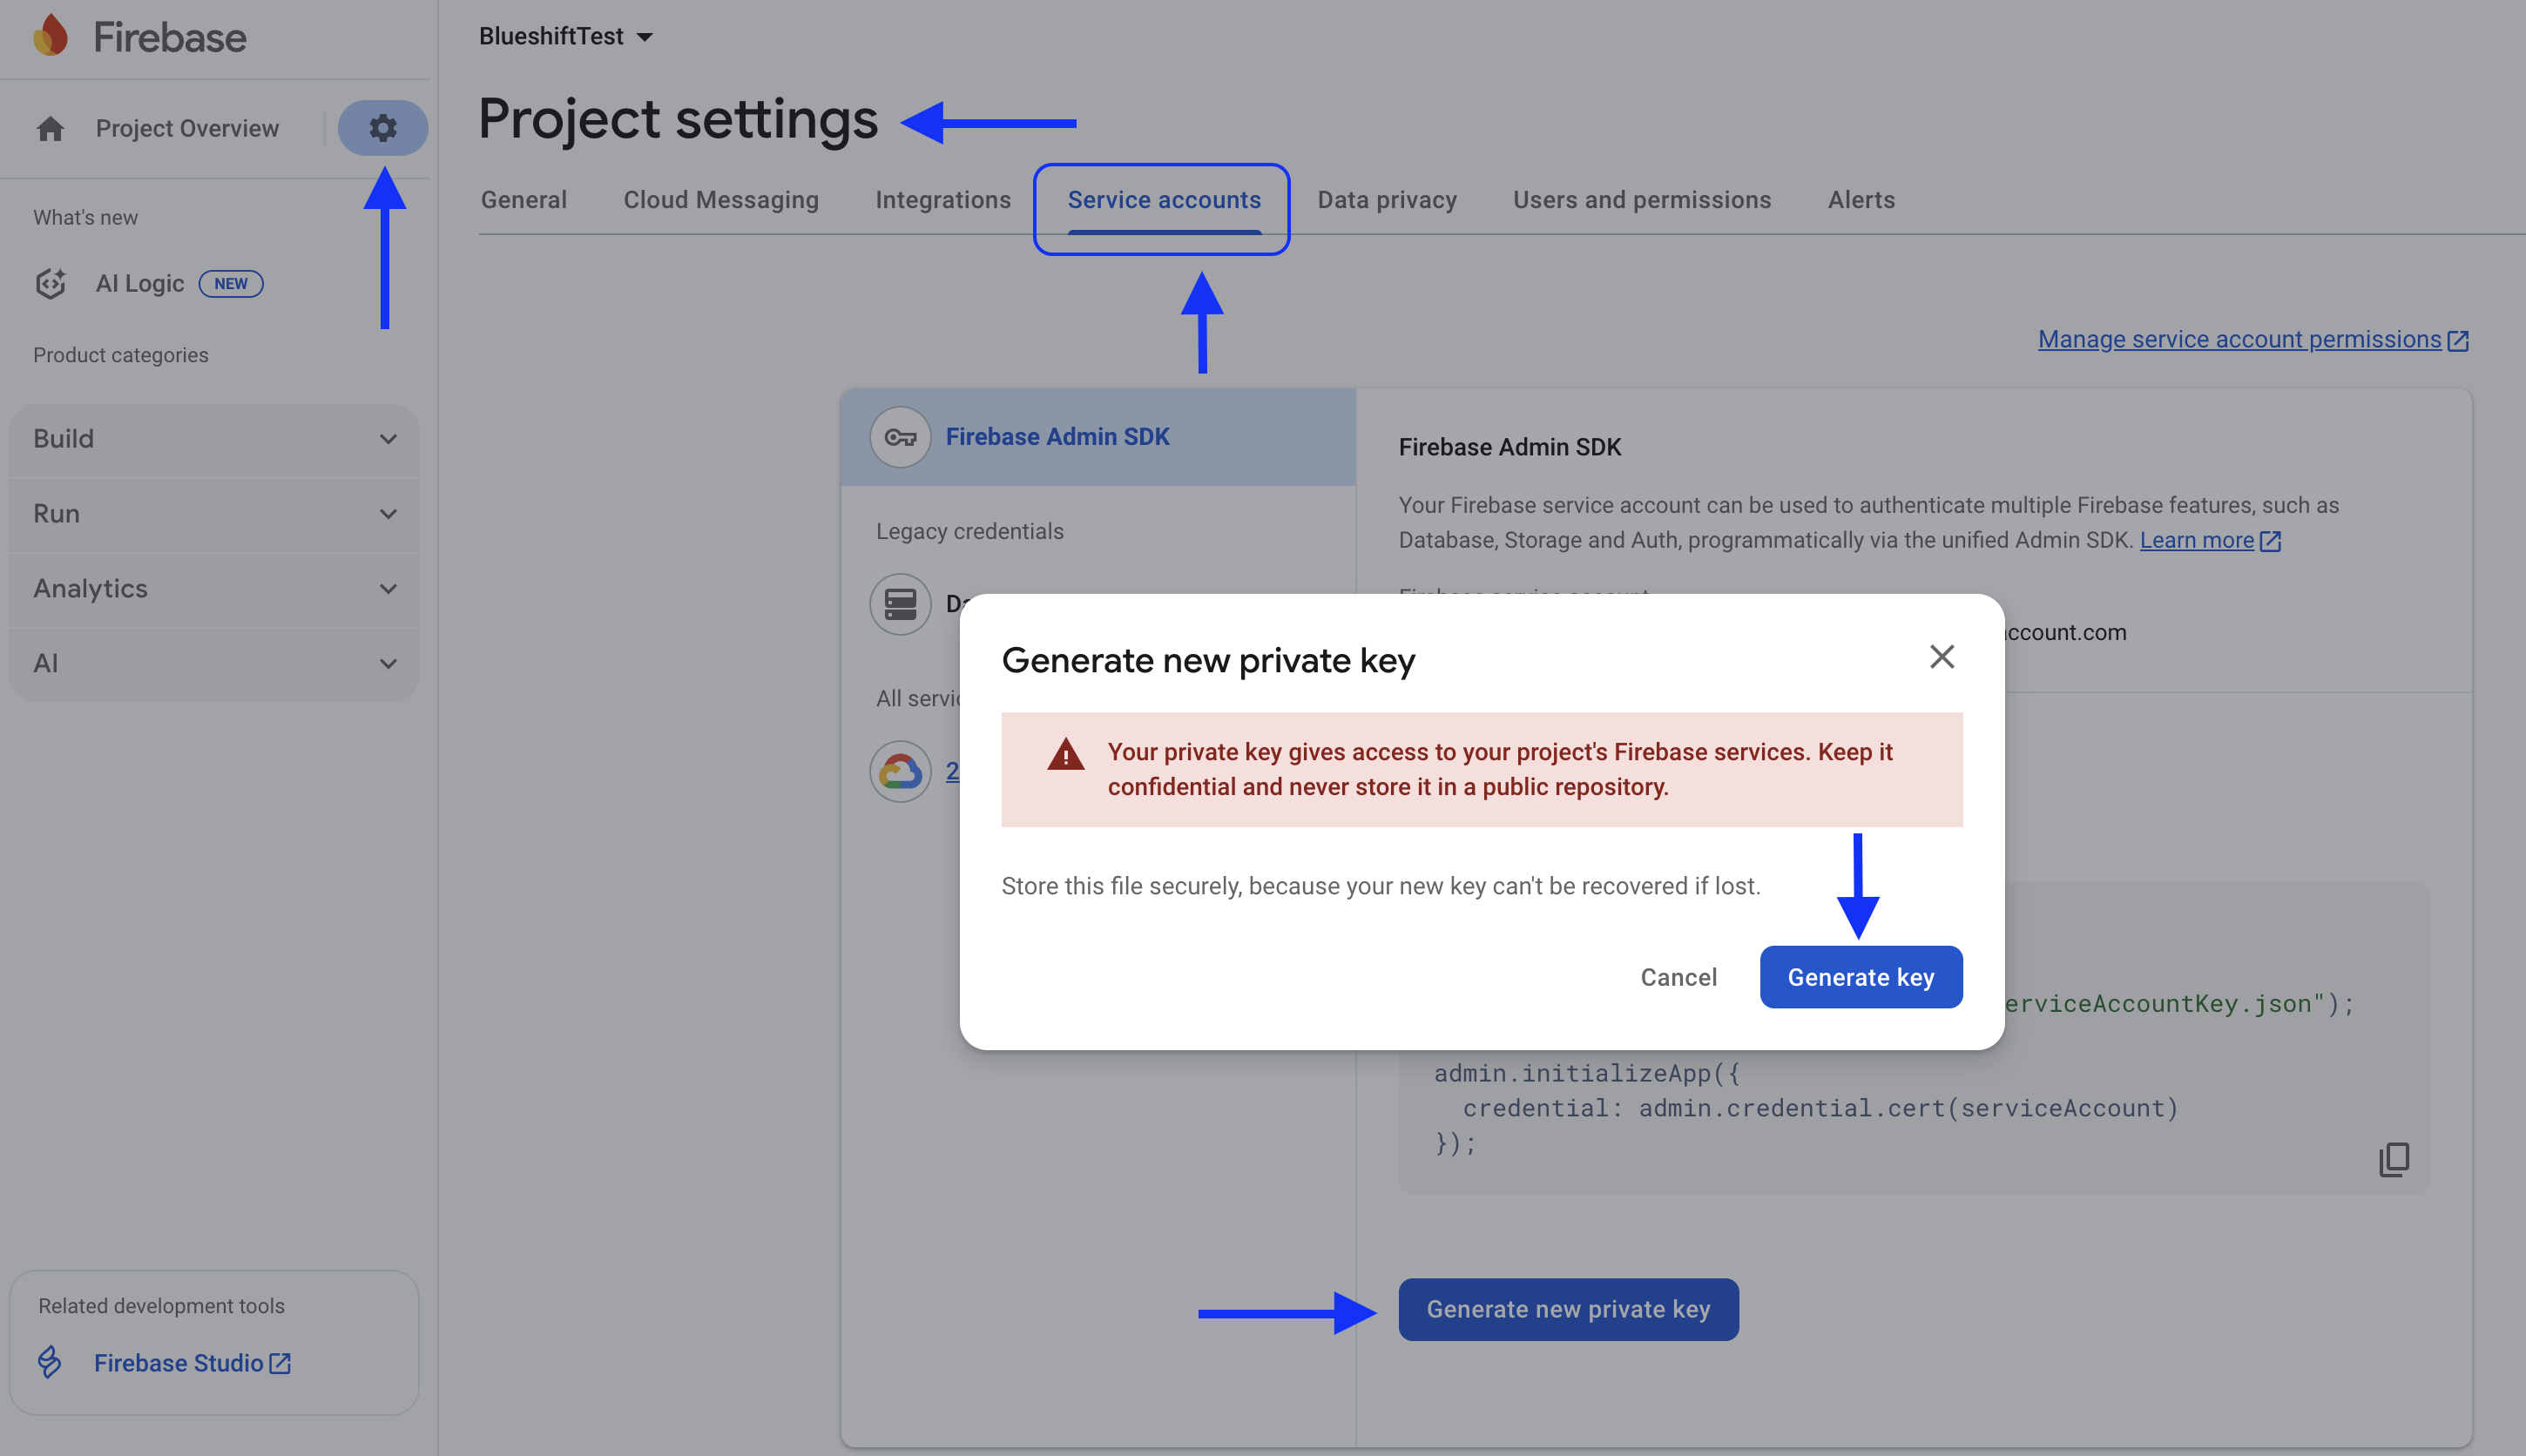Click the Firebase Admin SDK key icon
2526x1456 pixels.
900,437
